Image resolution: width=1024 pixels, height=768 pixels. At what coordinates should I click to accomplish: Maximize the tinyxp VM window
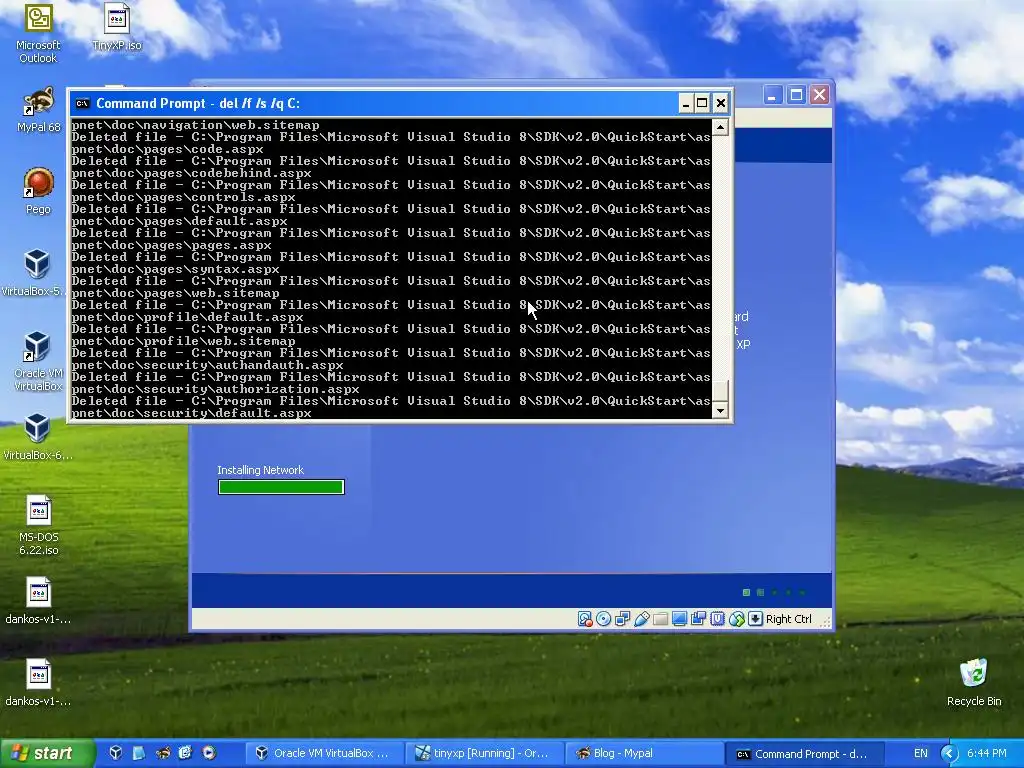click(796, 95)
